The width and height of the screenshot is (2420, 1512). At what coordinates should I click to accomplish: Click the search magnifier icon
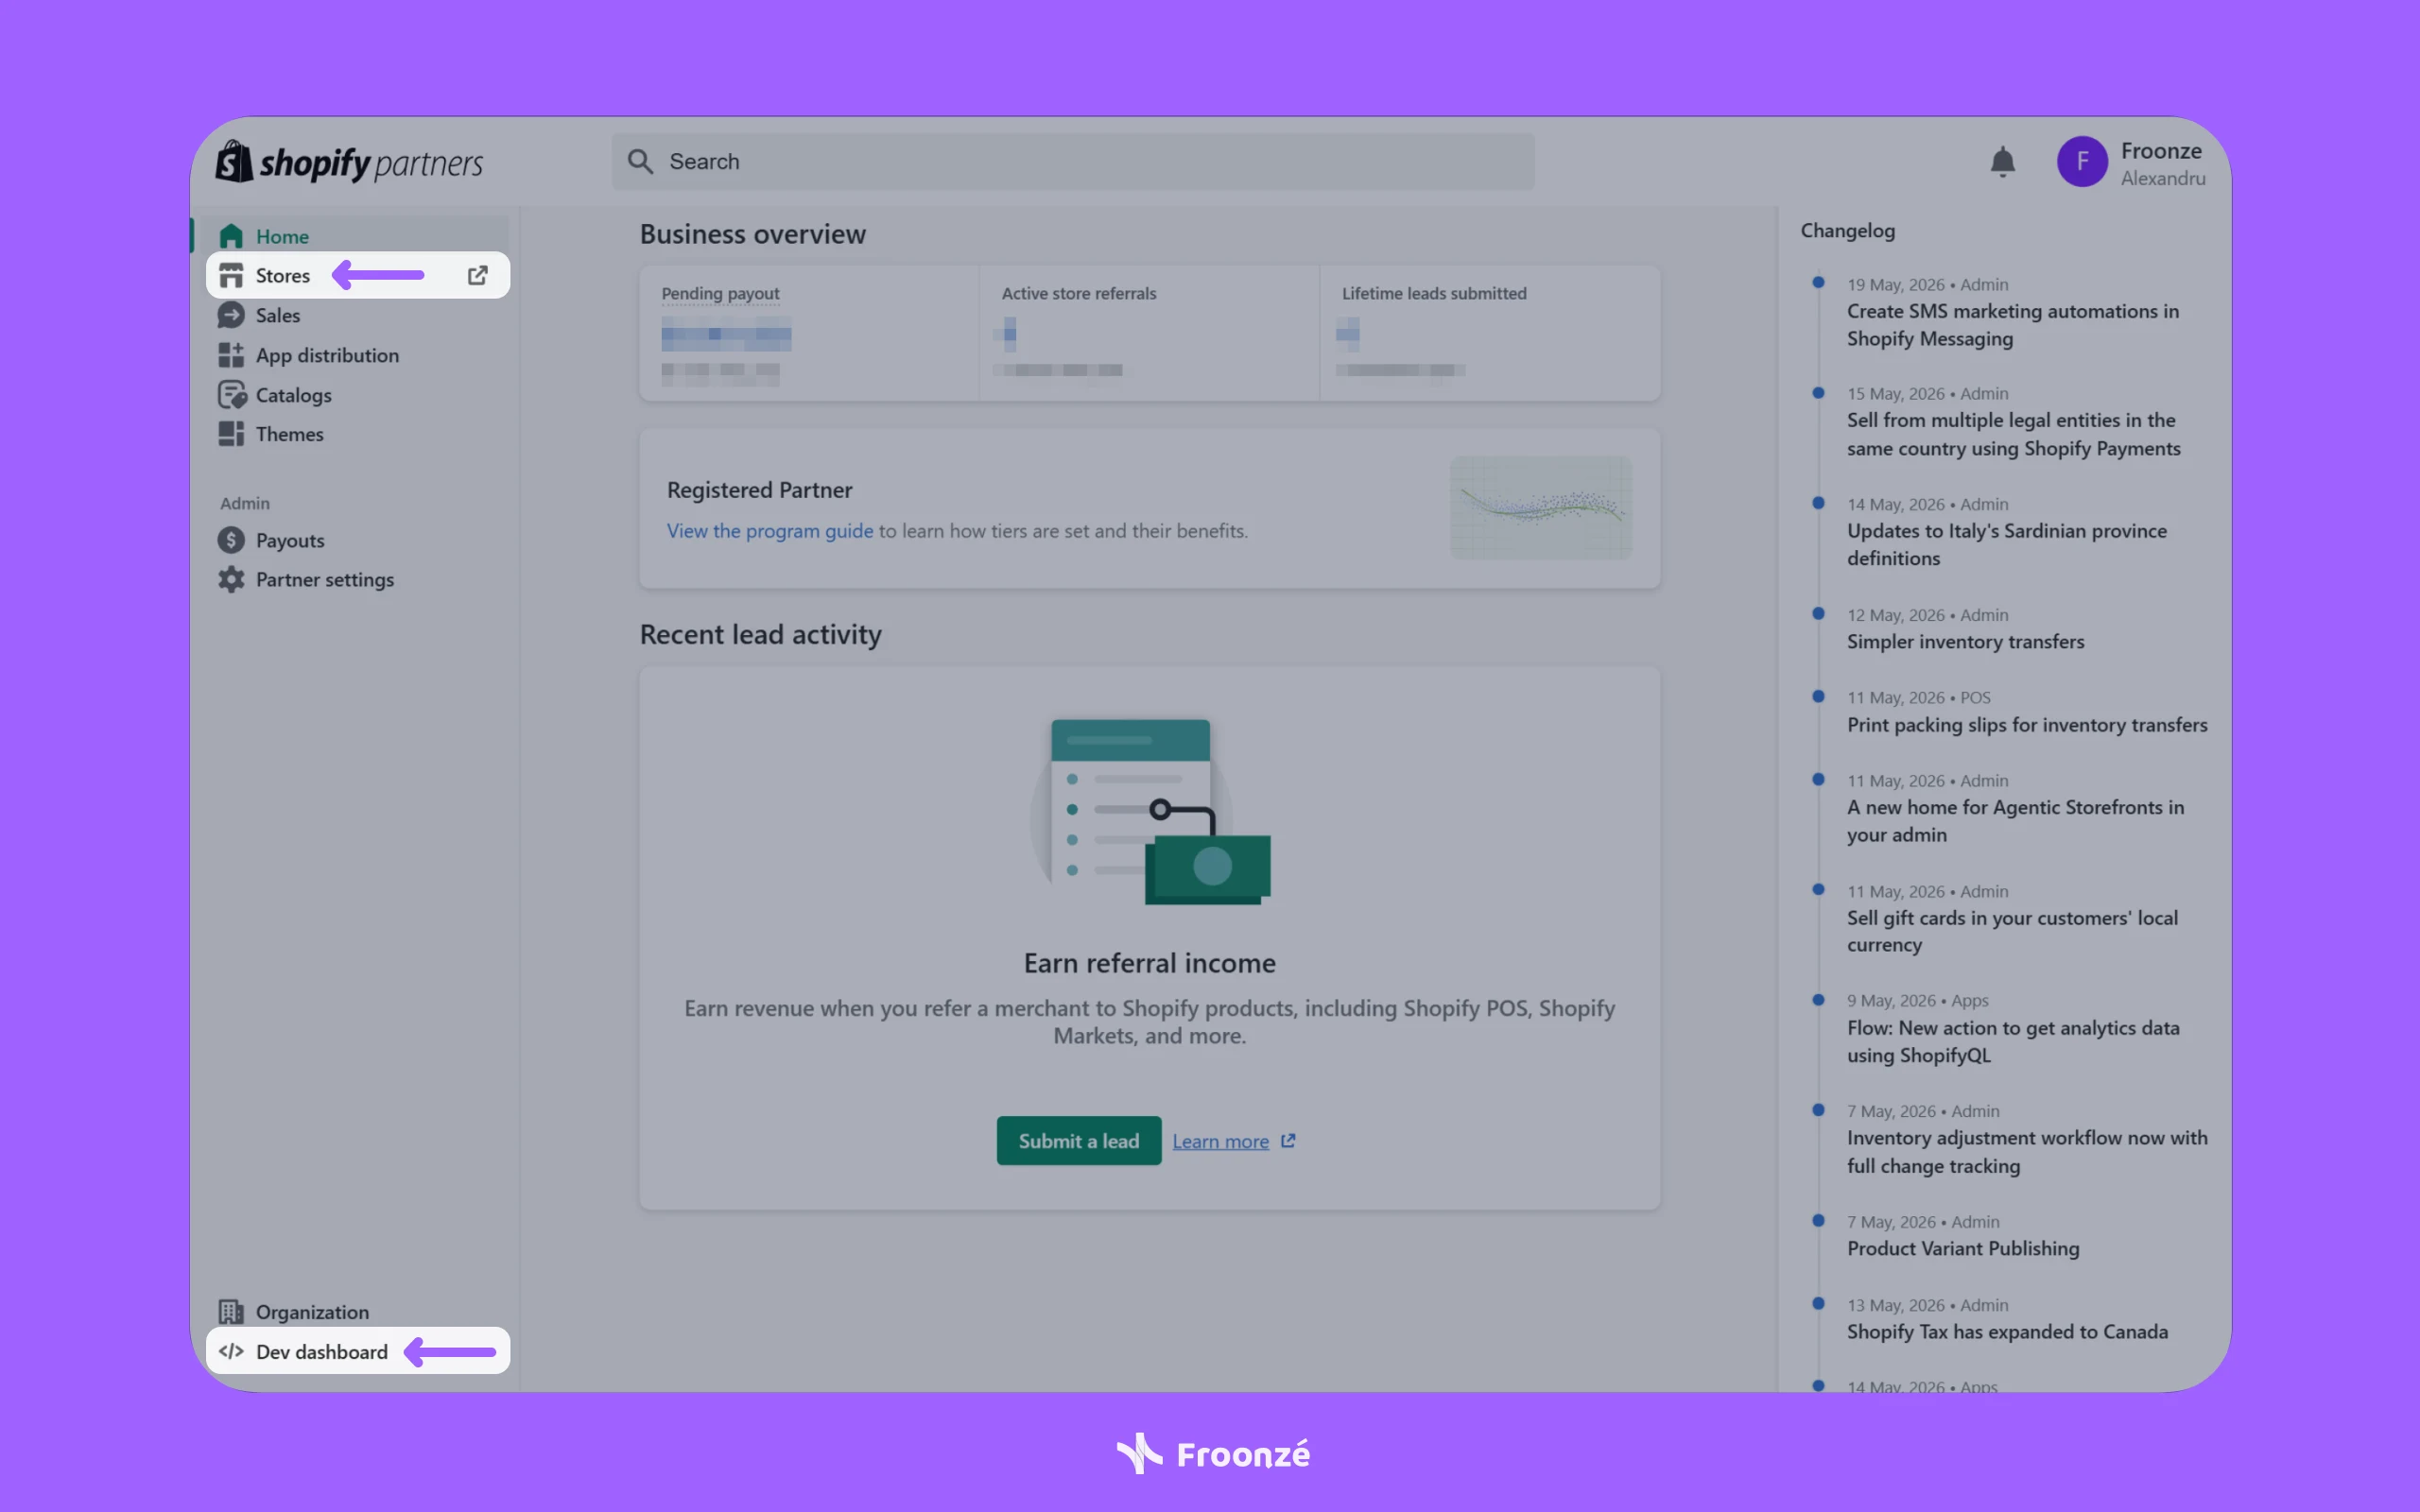(x=640, y=162)
